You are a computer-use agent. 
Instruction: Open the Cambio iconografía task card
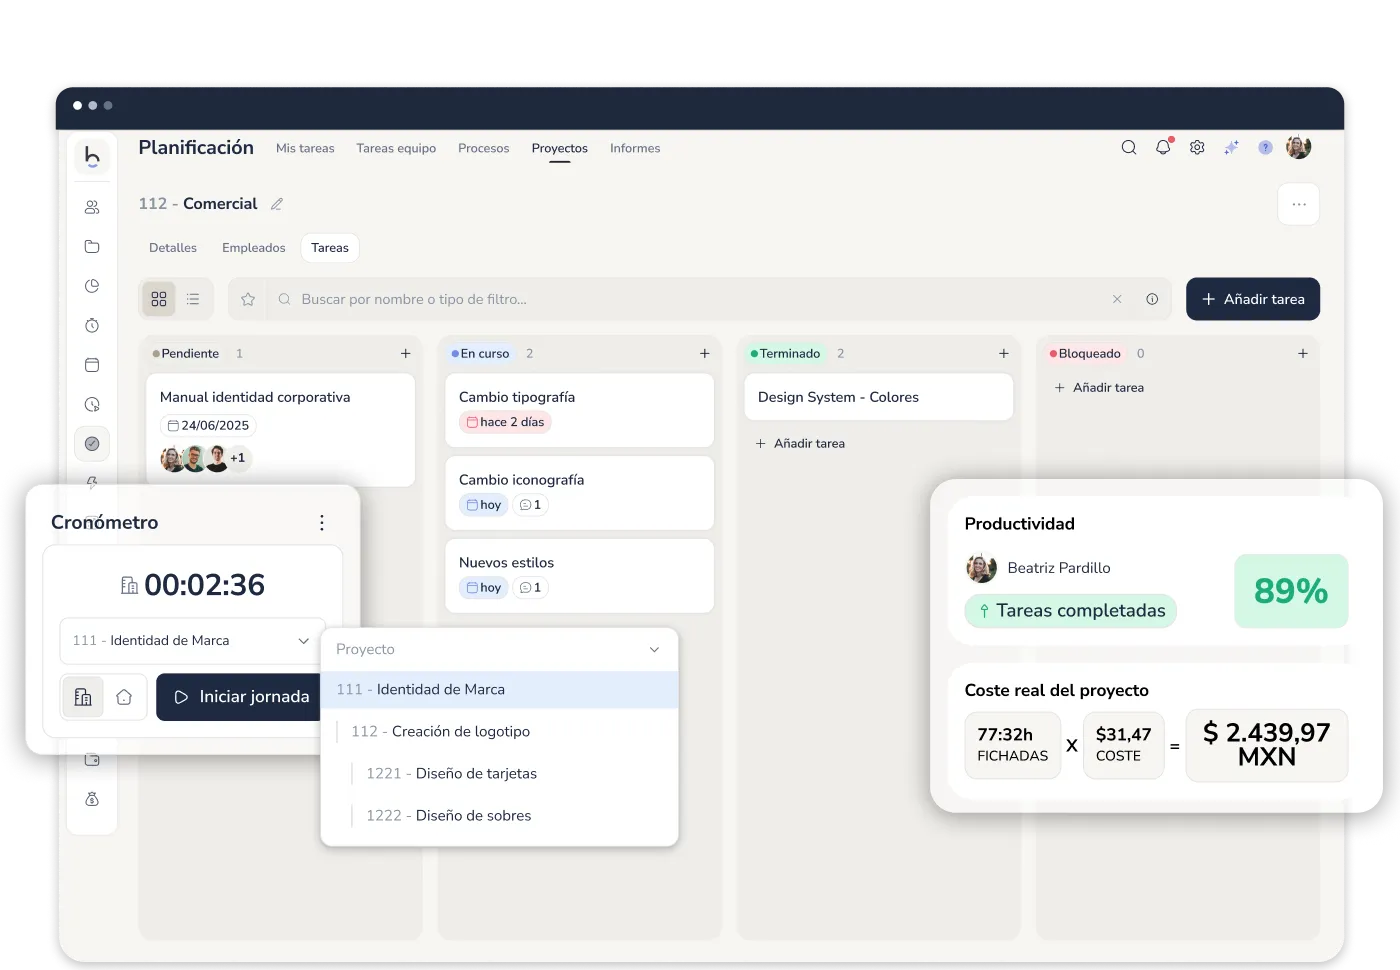pos(579,493)
